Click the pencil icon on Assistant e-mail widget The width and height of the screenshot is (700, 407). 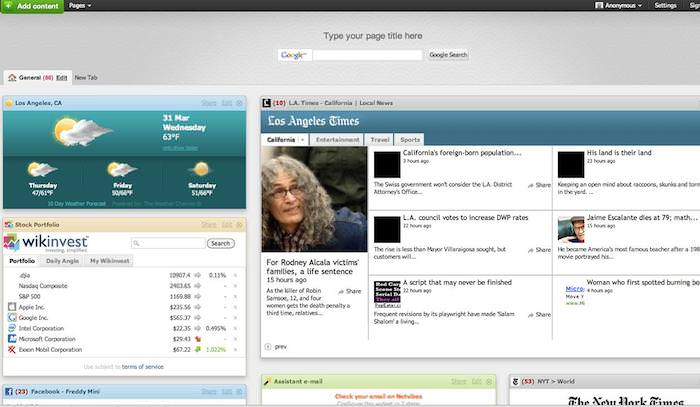(267, 382)
